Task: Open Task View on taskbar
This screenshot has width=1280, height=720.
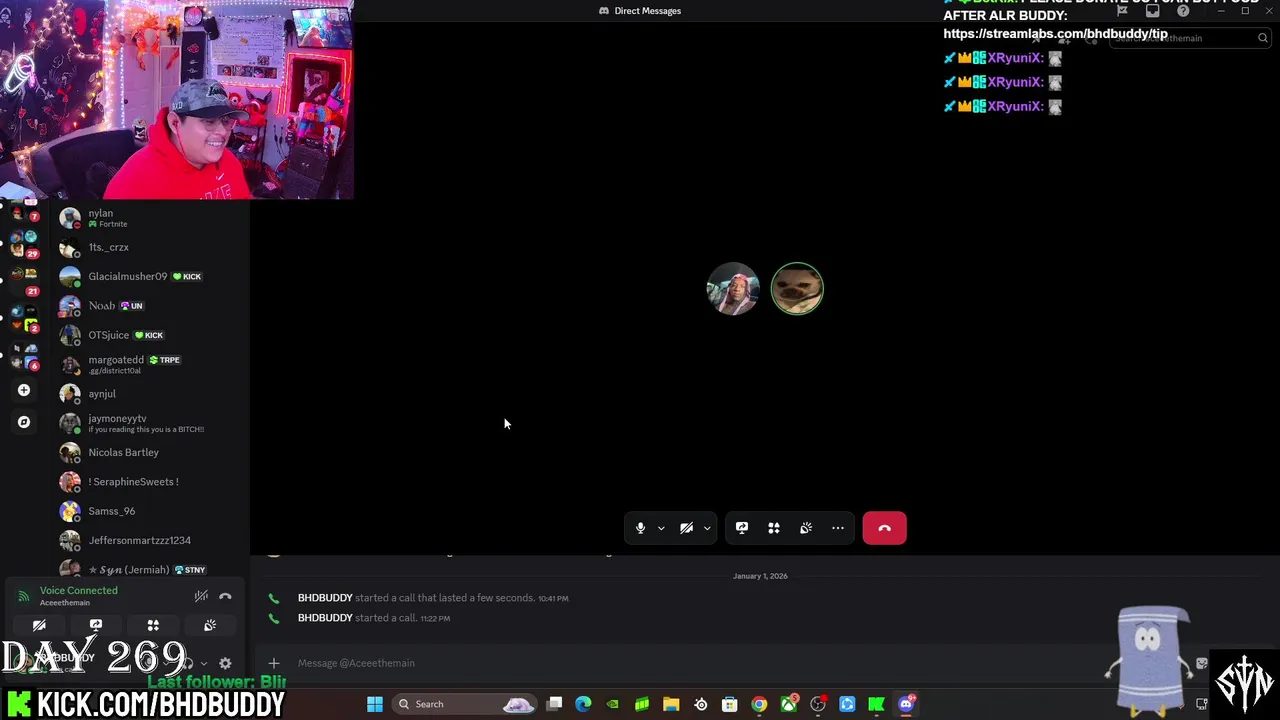Action: (x=555, y=704)
